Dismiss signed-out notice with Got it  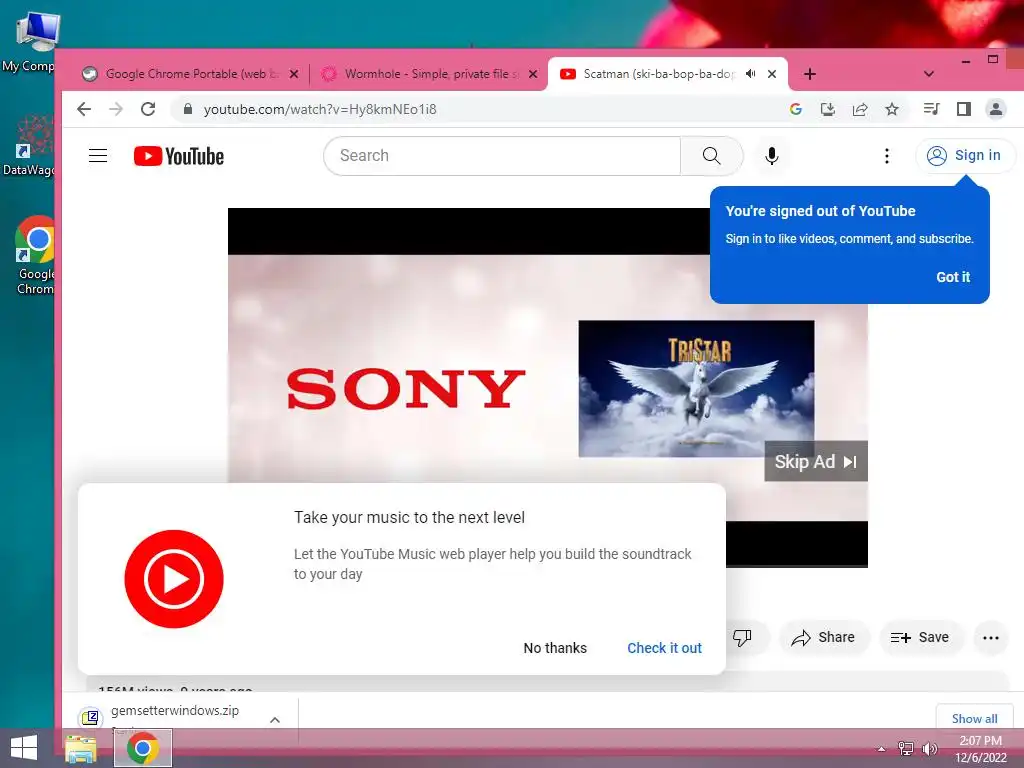pos(953,277)
